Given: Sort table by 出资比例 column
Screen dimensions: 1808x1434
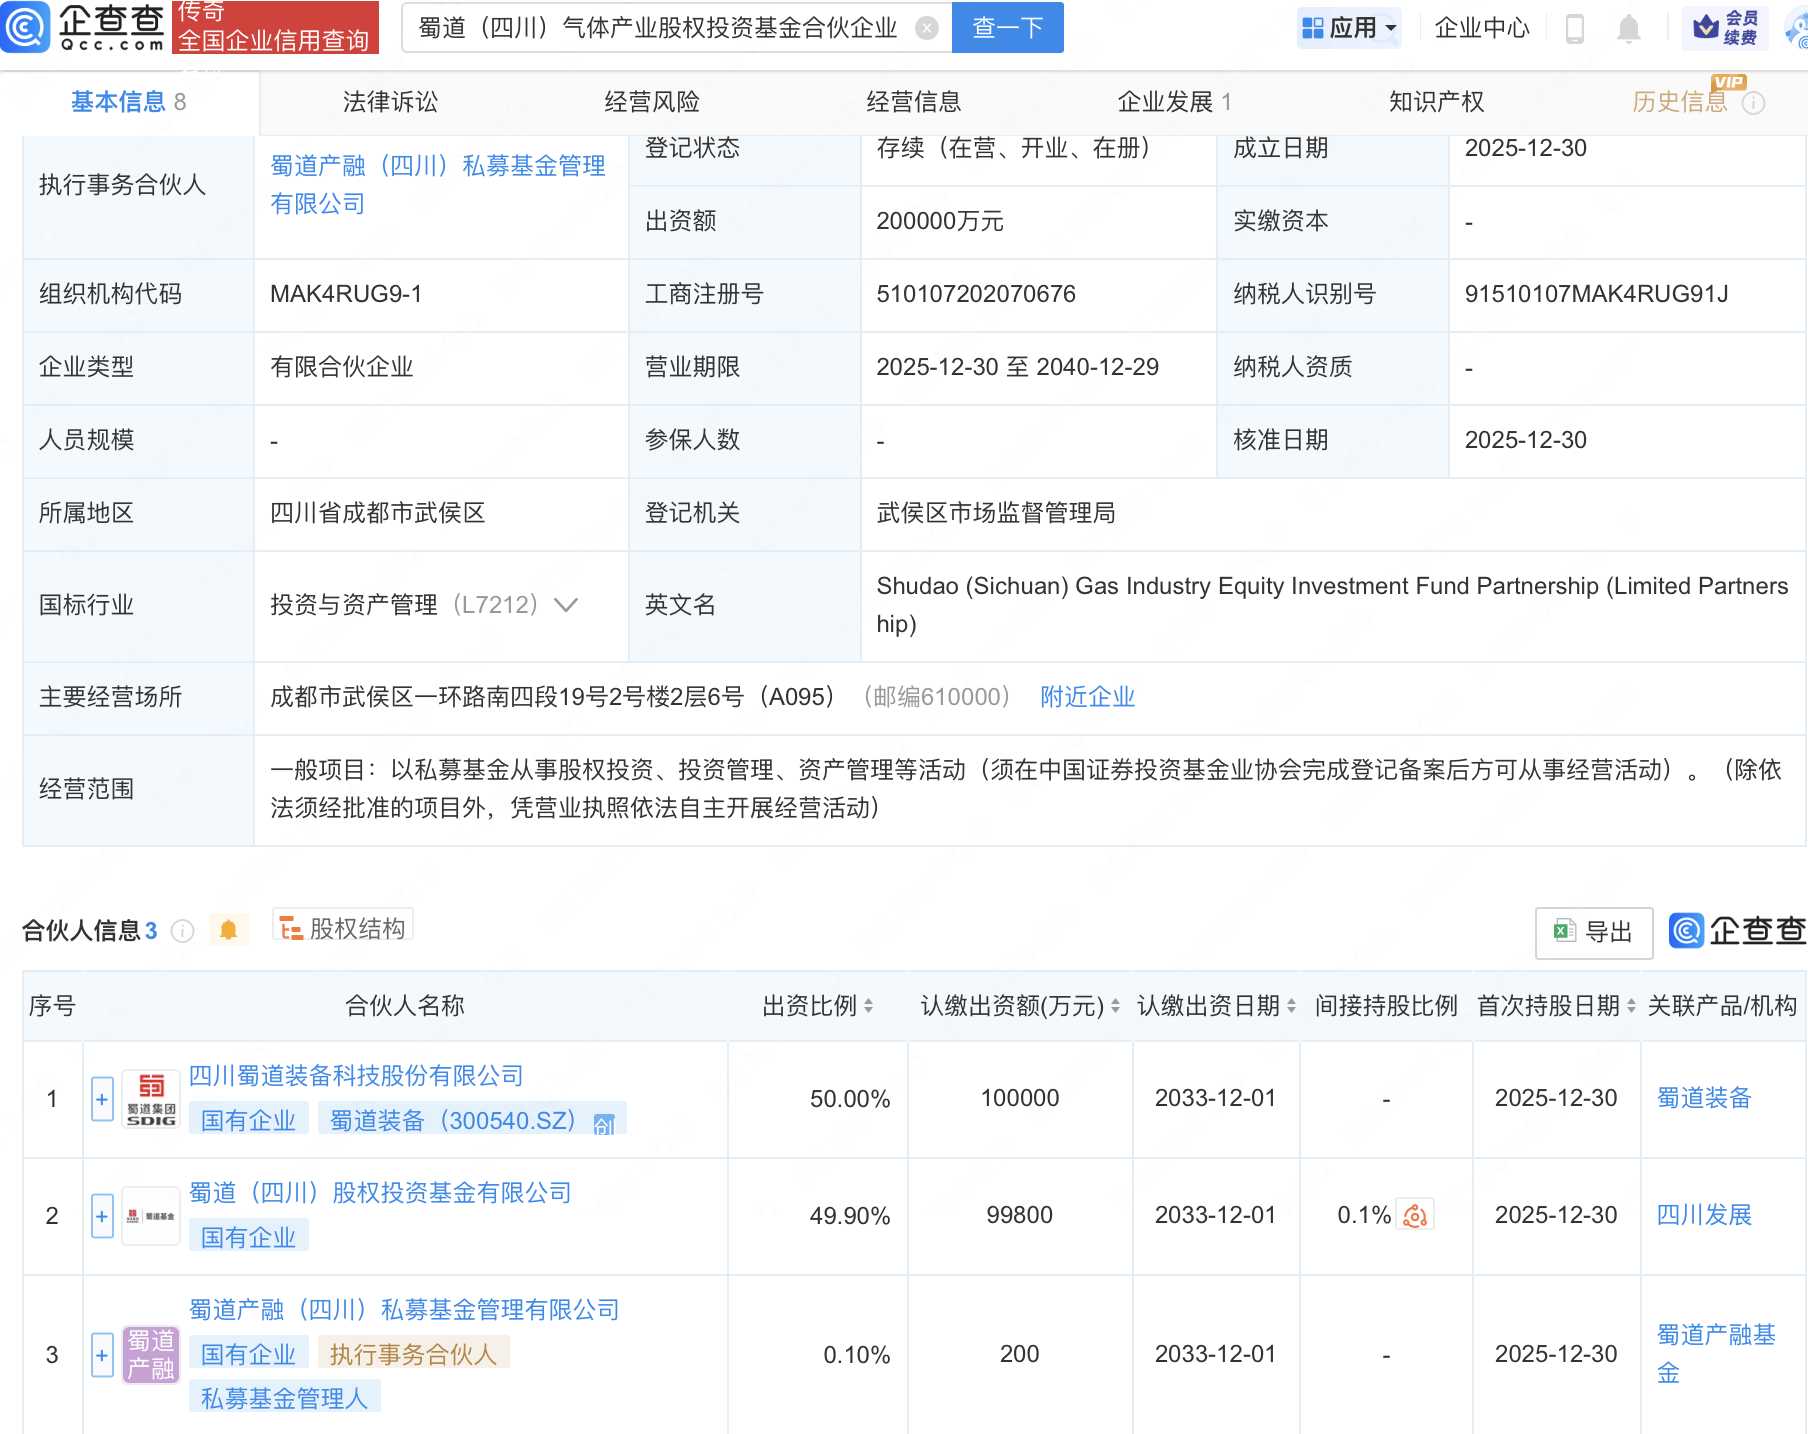Looking at the screenshot, I should pos(868,1006).
